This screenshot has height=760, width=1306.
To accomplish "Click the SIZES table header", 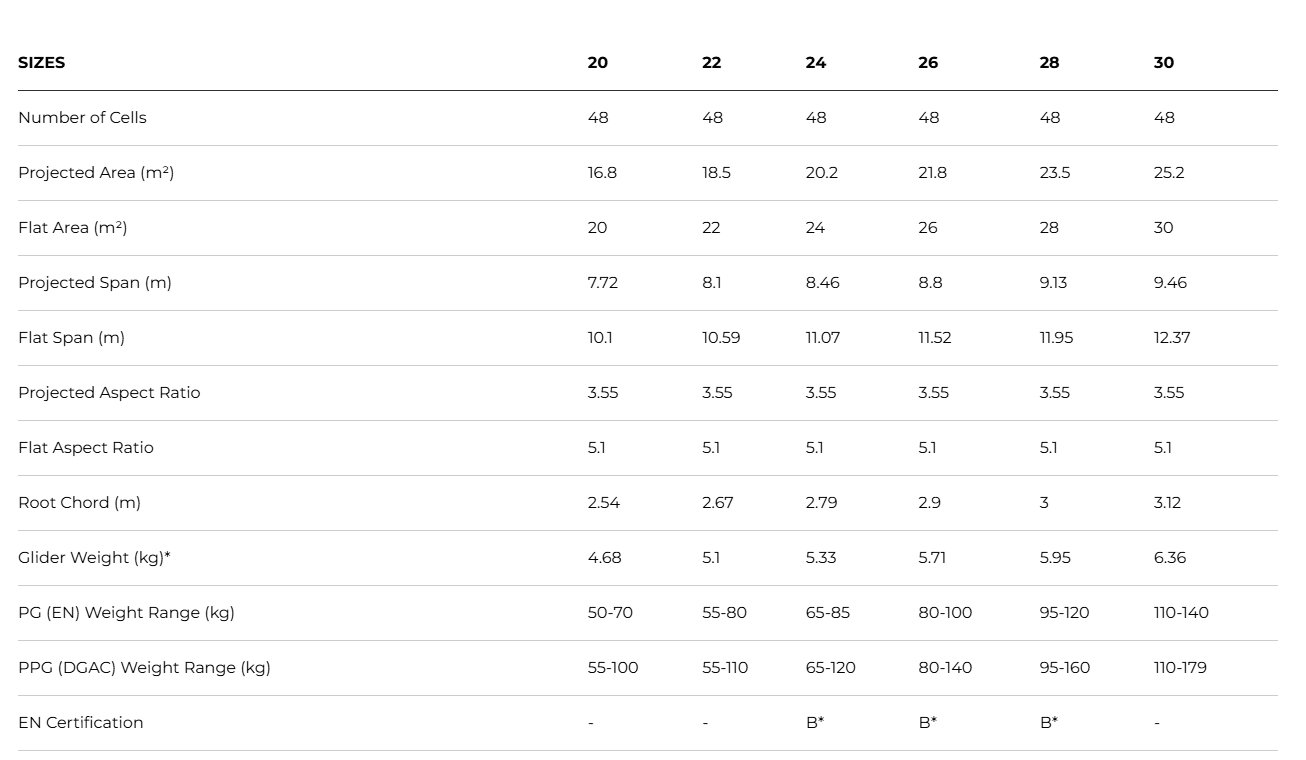I will (41, 62).
